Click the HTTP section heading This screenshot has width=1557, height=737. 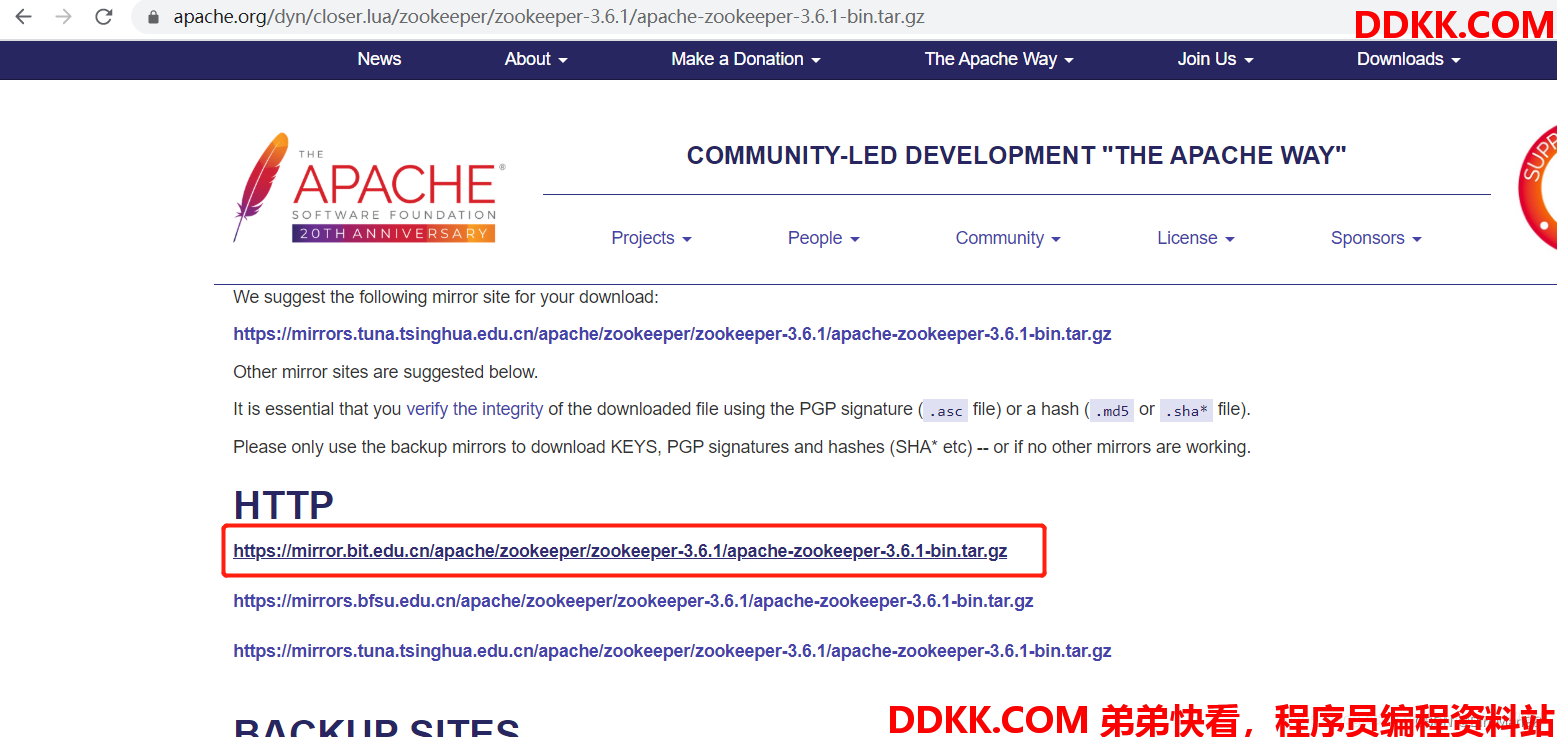[284, 505]
